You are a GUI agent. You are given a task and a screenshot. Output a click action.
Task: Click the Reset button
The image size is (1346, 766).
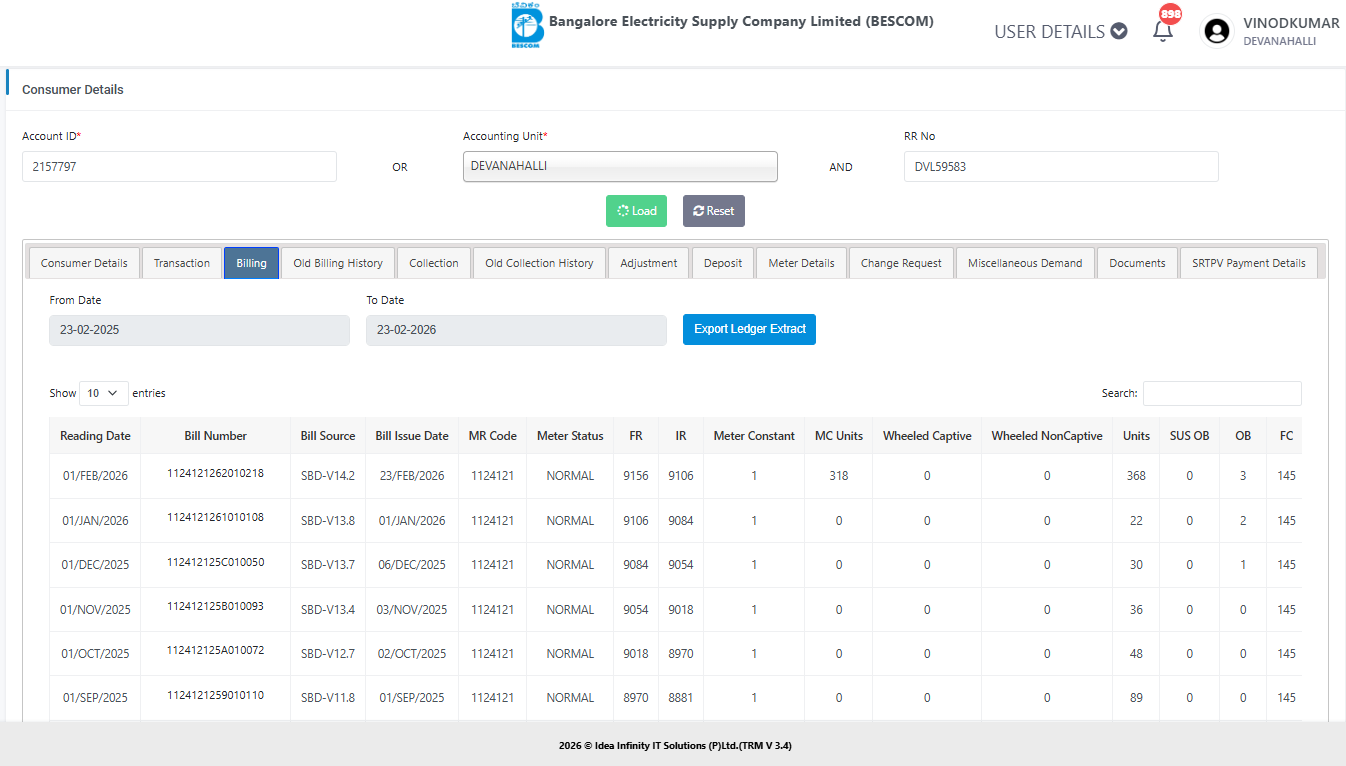coord(713,211)
